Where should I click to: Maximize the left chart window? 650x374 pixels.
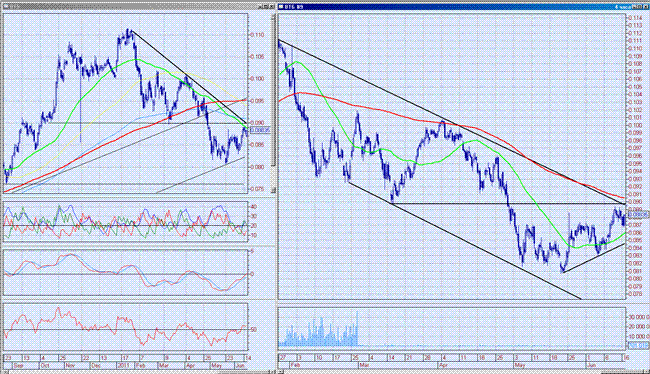pyautogui.click(x=266, y=7)
